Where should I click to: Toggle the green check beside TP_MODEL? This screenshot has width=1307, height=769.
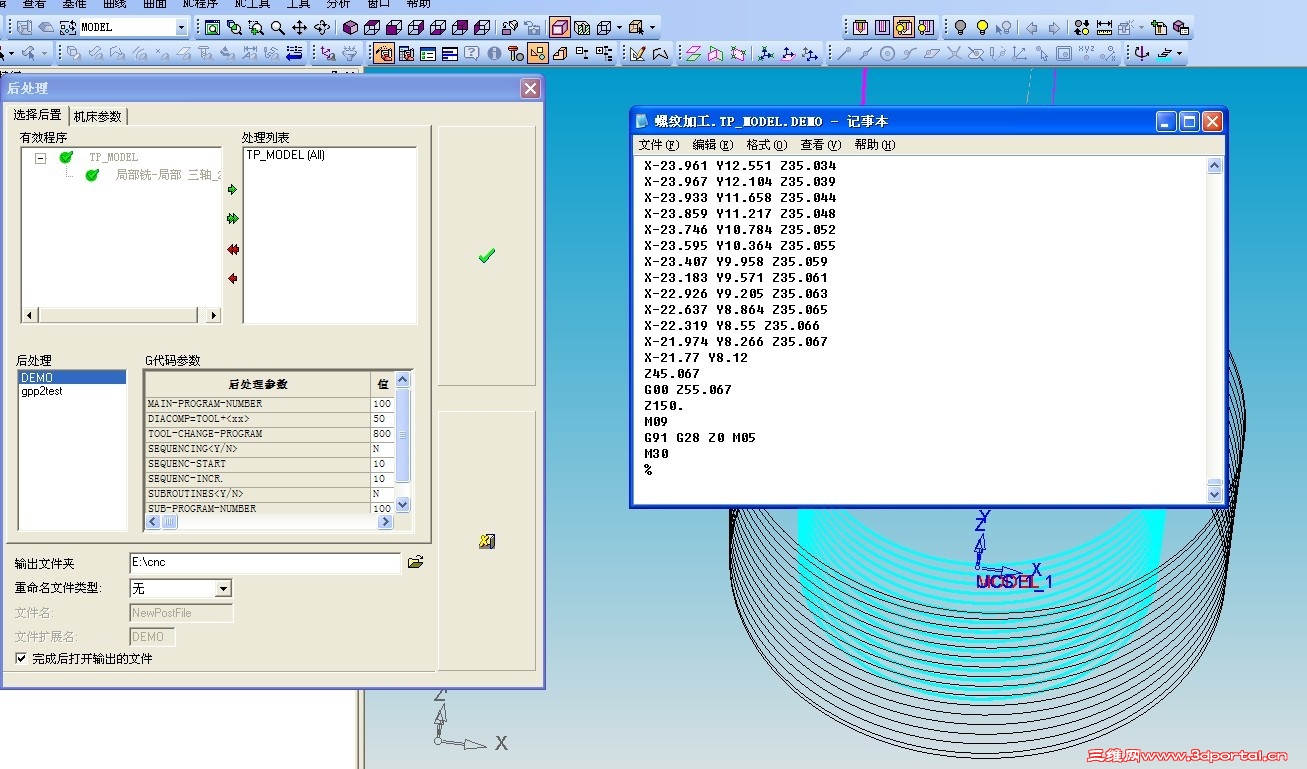tap(66, 157)
